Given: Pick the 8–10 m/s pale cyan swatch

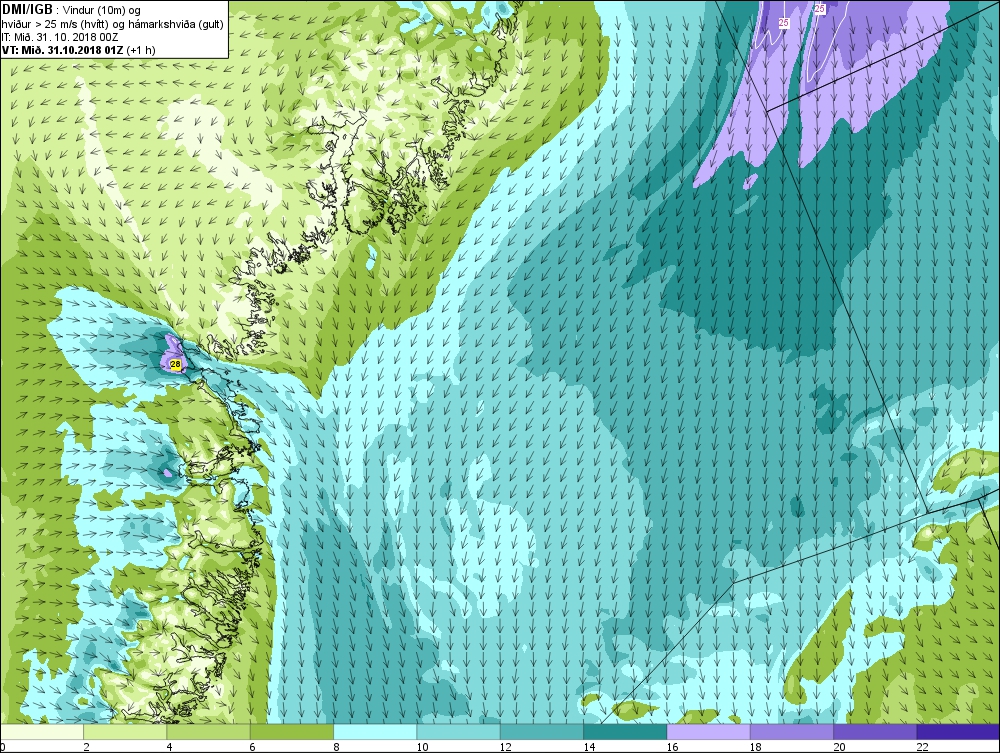Looking at the screenshot, I should tap(375, 732).
